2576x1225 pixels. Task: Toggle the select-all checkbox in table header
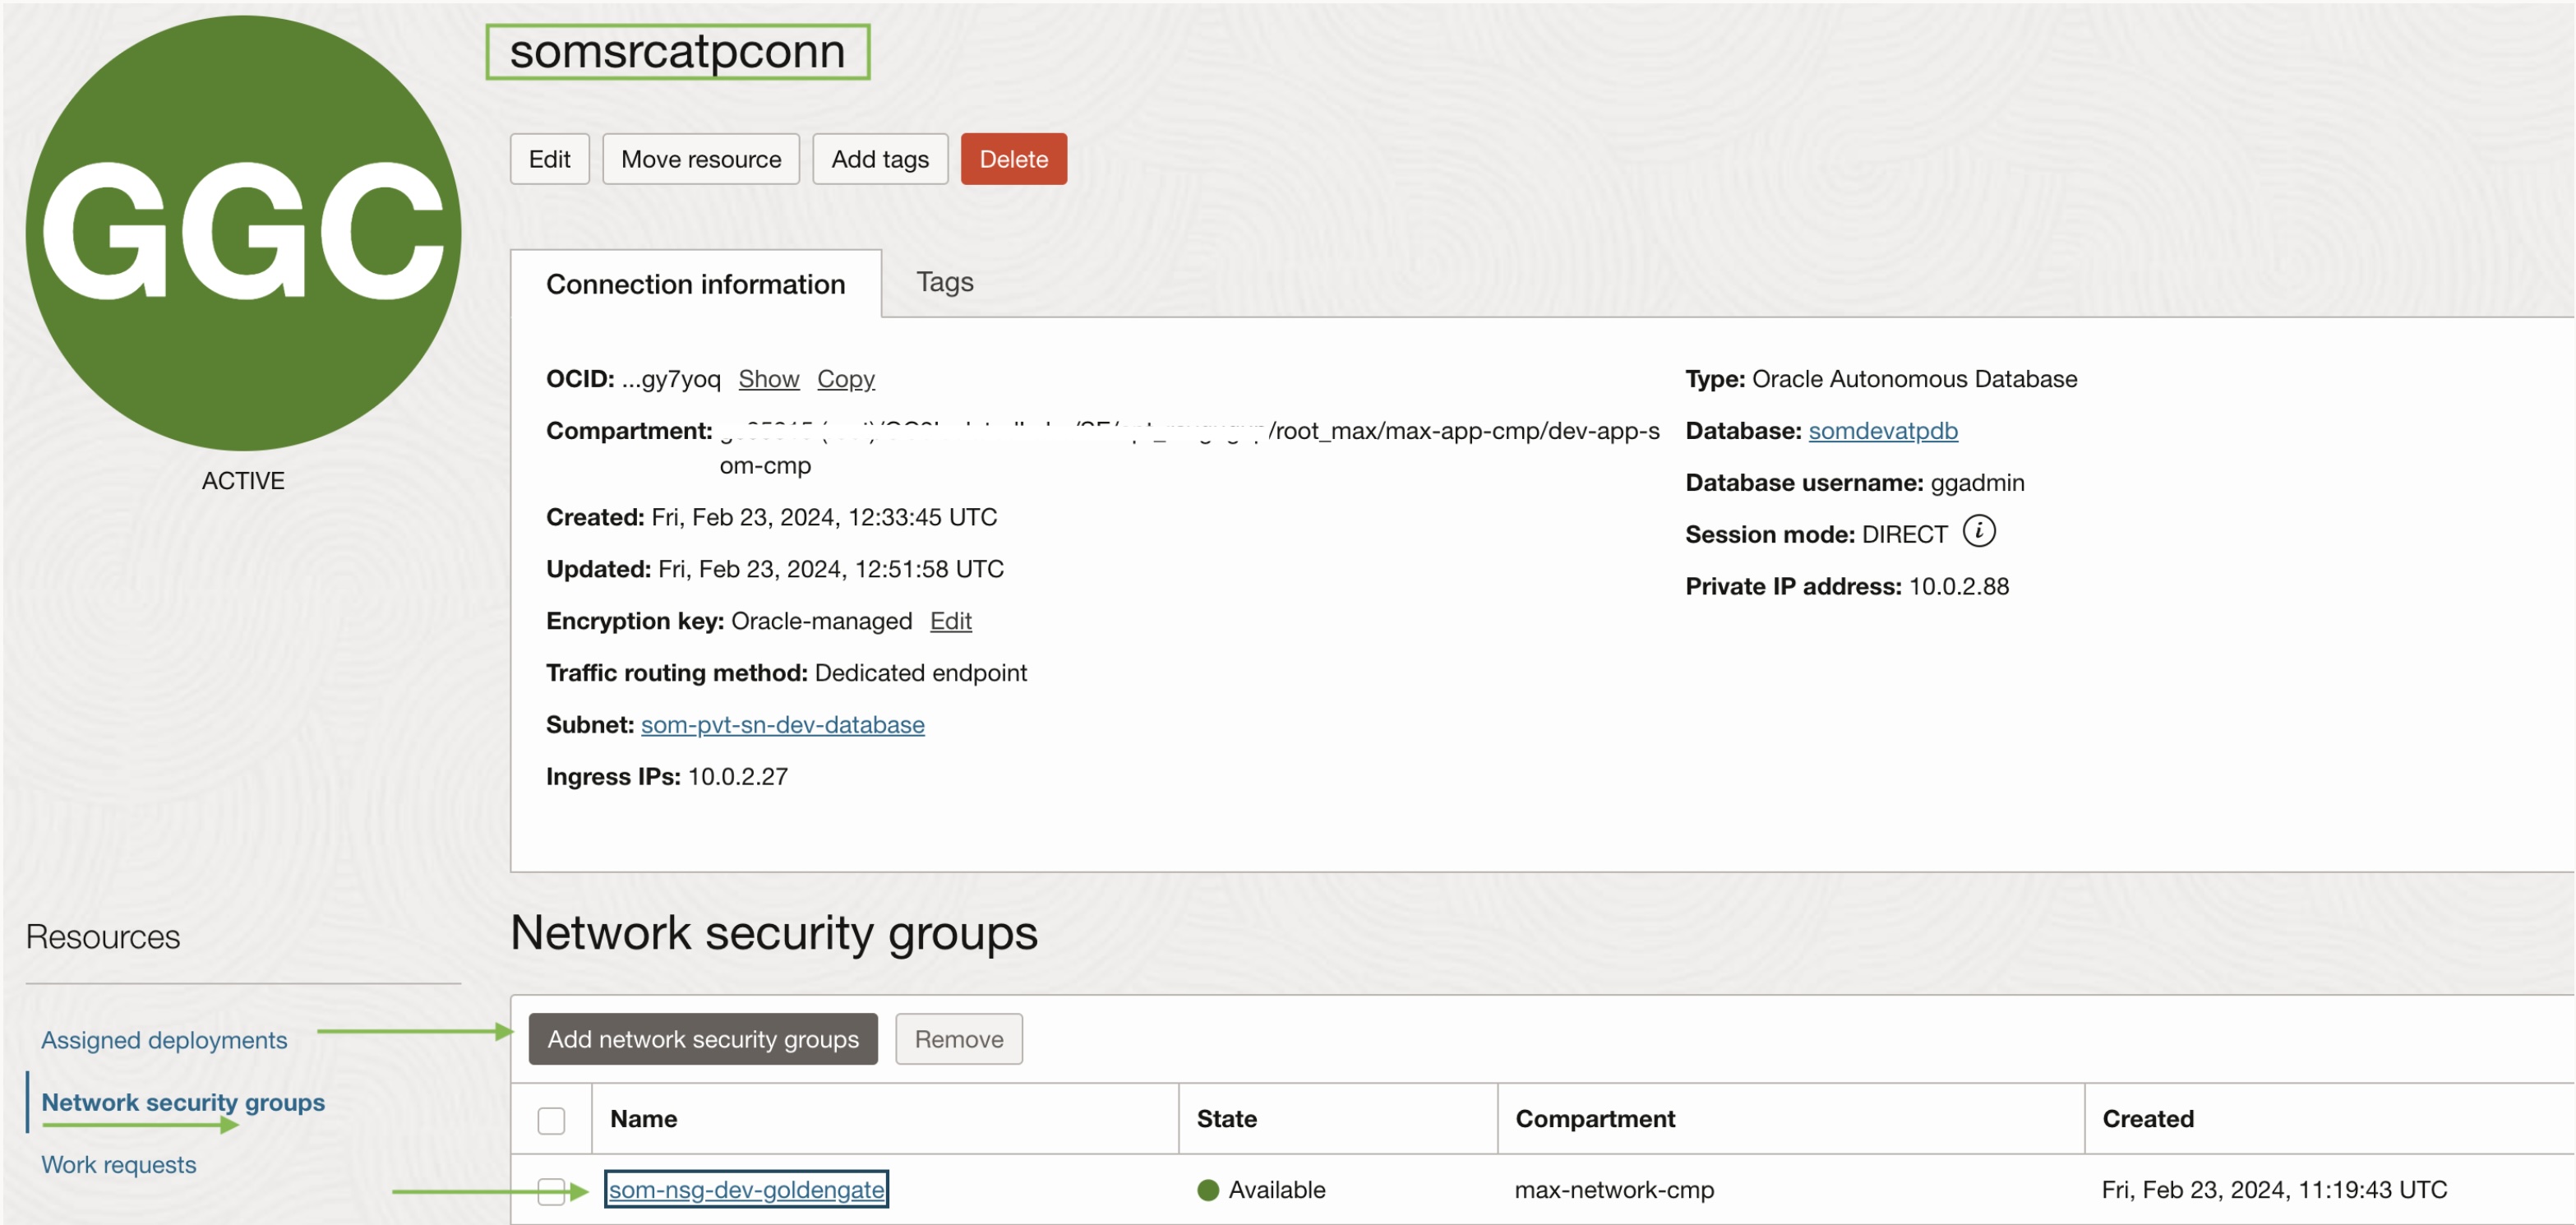click(x=551, y=1120)
